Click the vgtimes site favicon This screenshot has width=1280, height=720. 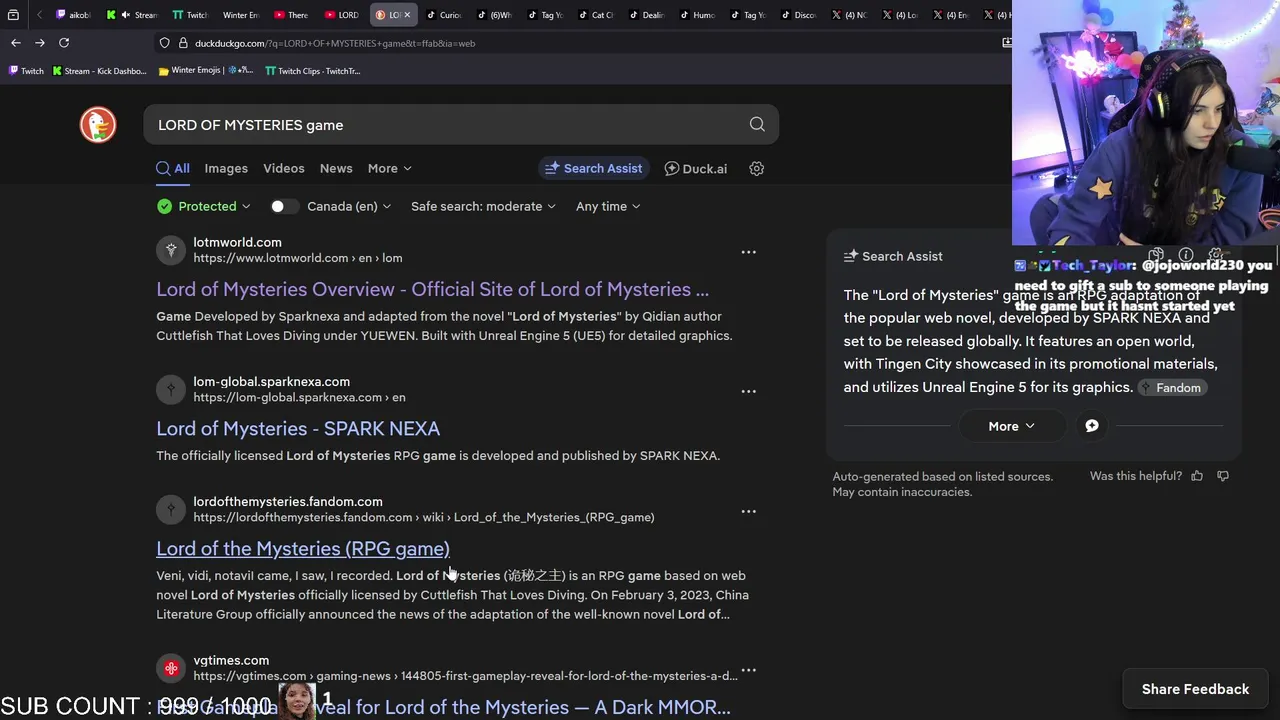[x=171, y=668]
